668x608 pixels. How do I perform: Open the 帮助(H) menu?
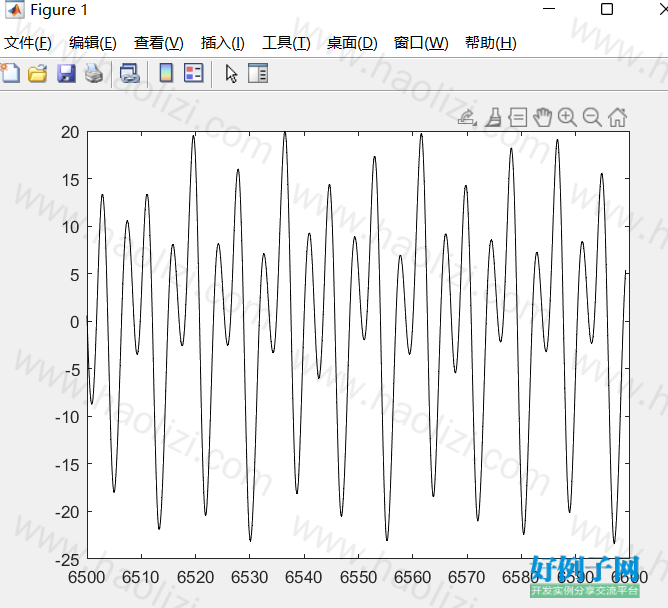pos(490,43)
